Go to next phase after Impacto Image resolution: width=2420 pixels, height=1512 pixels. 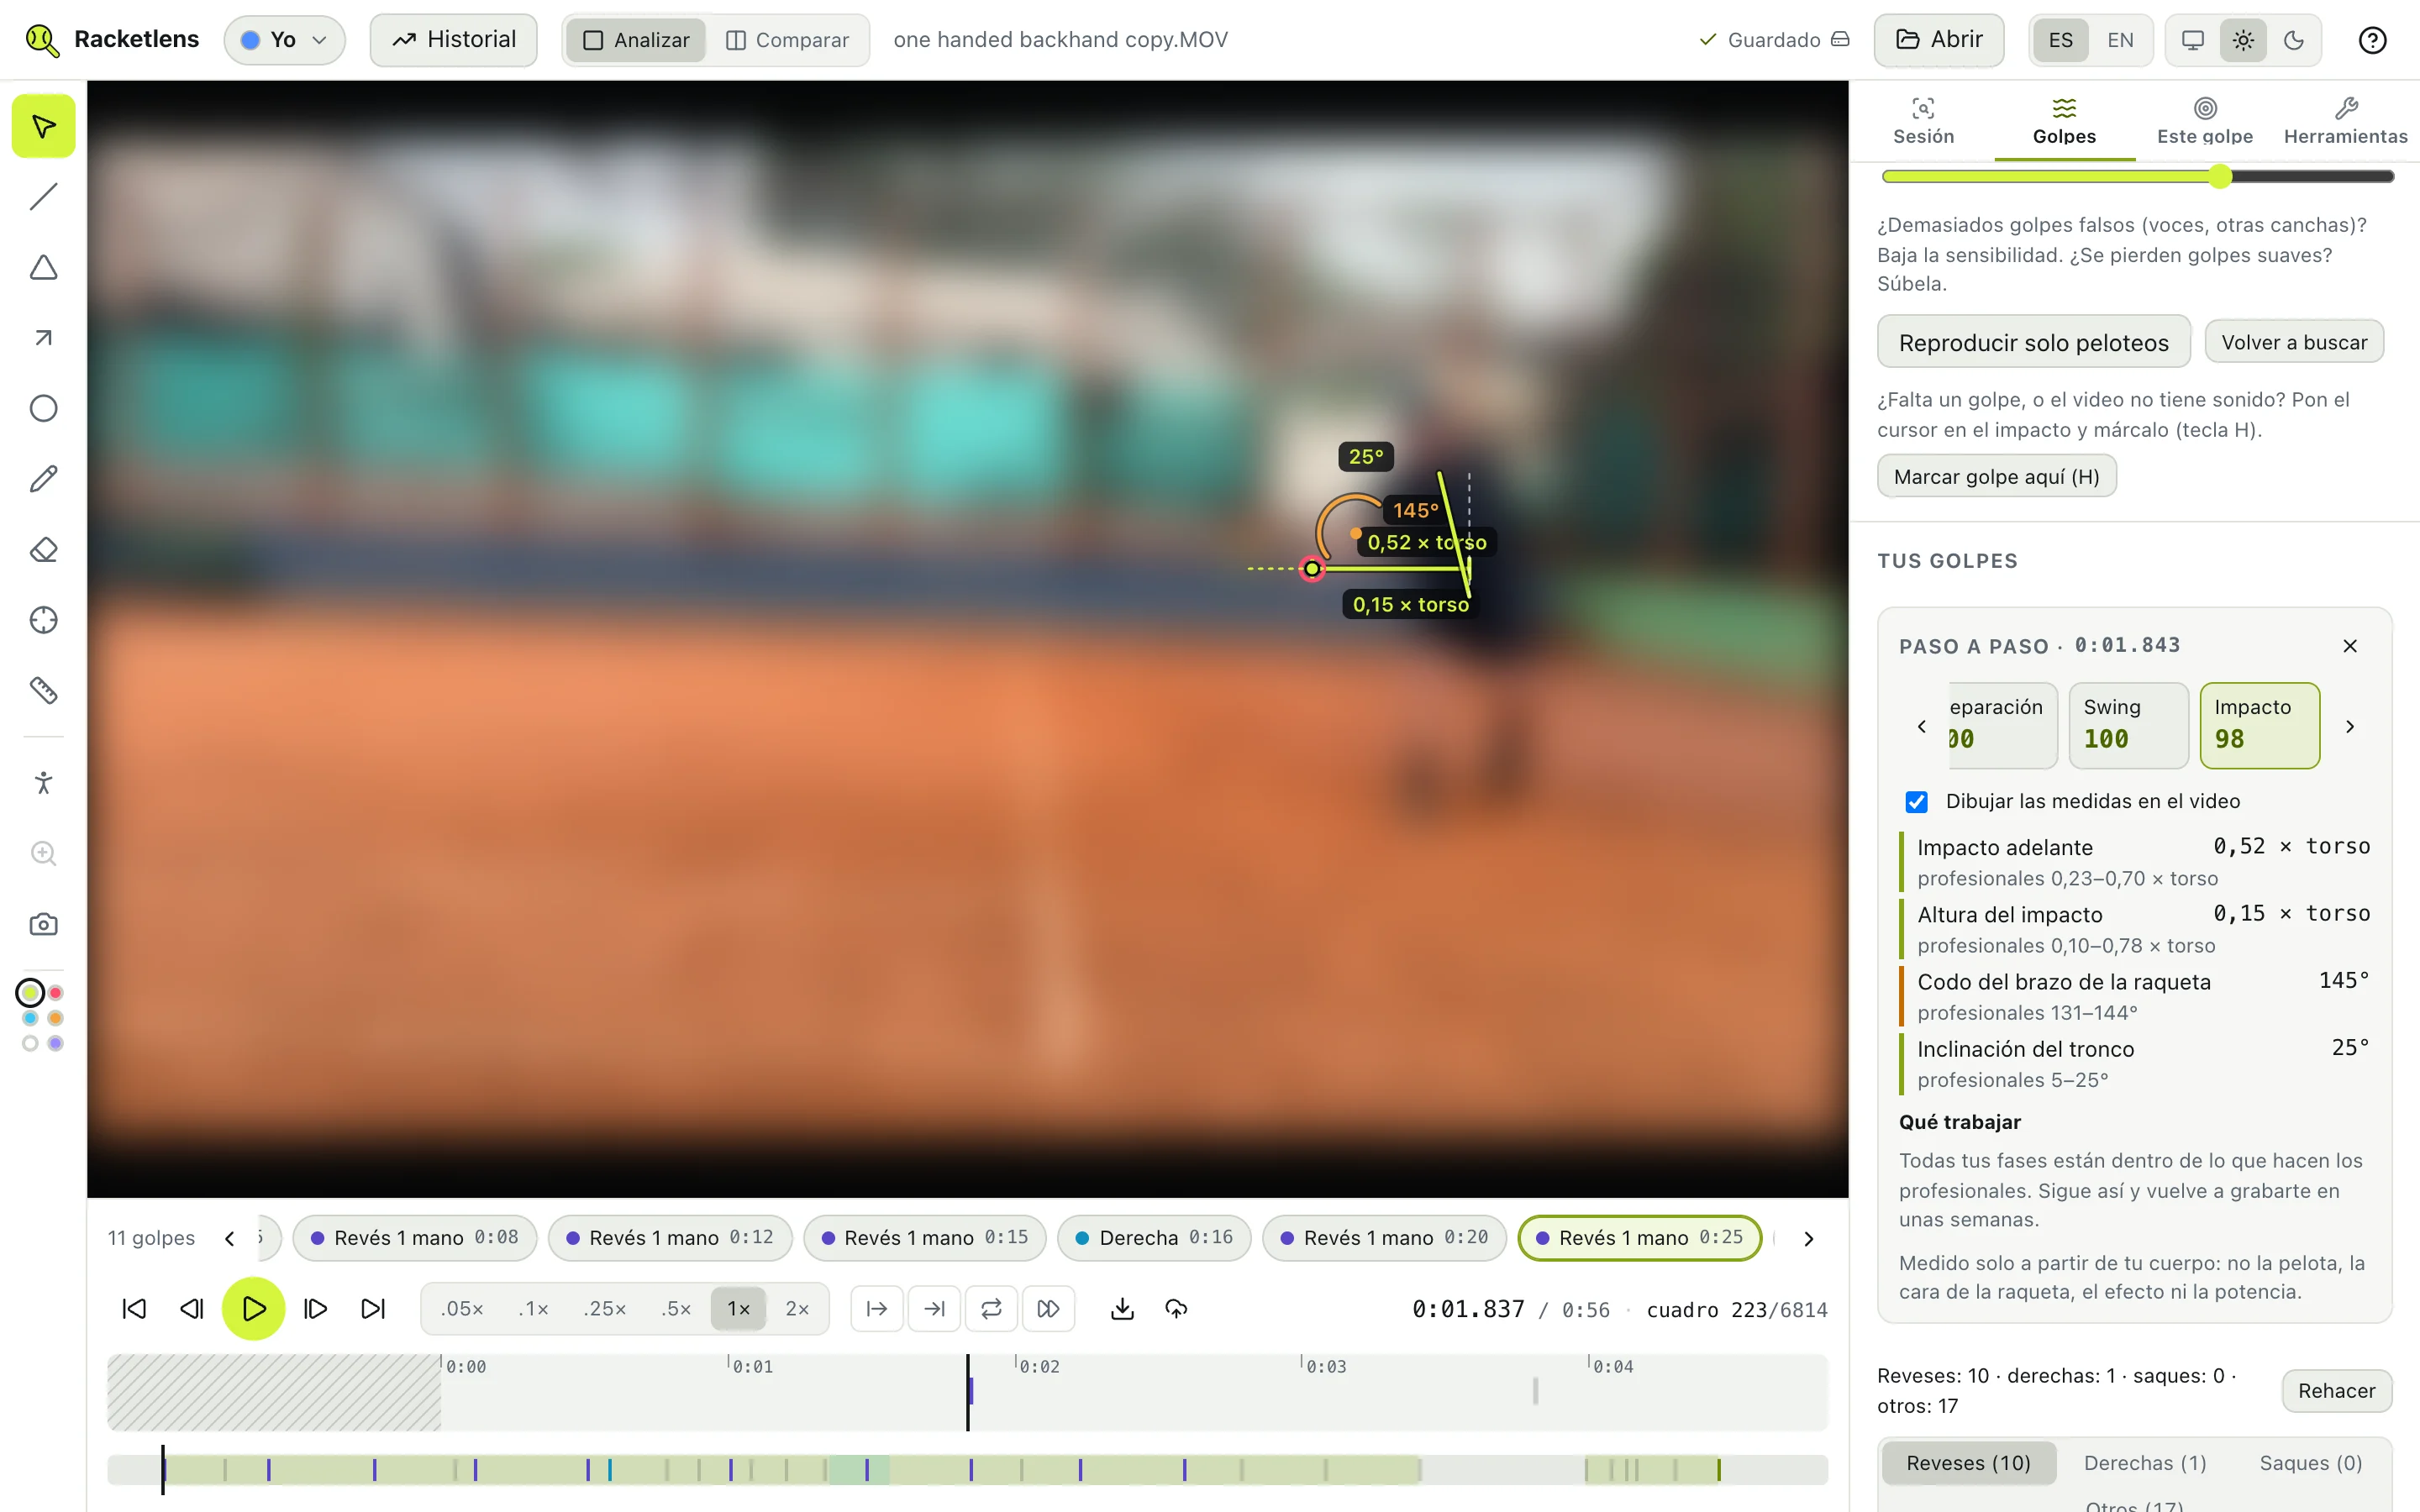[x=2350, y=726]
